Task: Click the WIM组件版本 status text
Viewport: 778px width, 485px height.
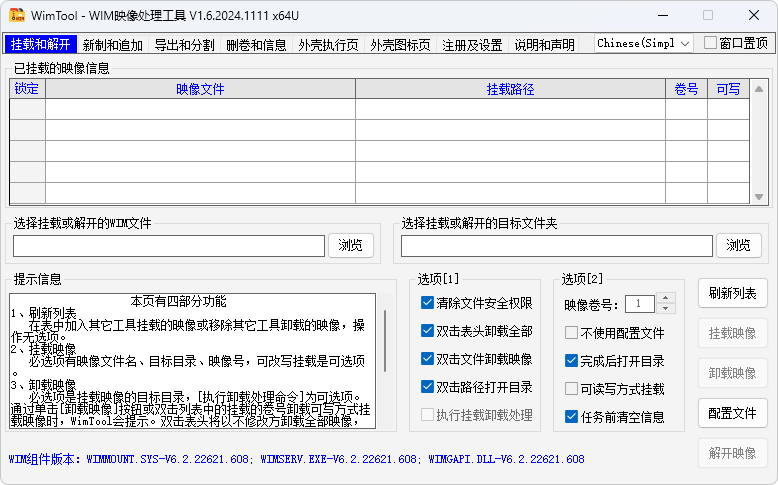Action: [296, 459]
